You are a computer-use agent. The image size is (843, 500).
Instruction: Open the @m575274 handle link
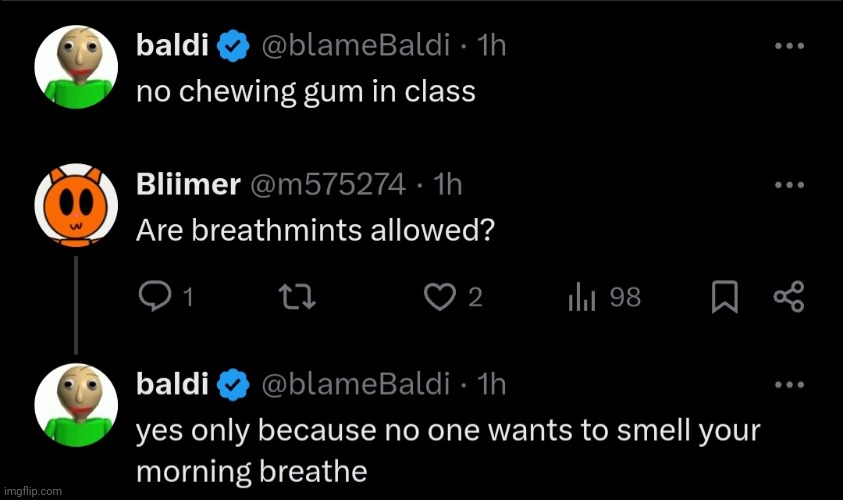(327, 185)
